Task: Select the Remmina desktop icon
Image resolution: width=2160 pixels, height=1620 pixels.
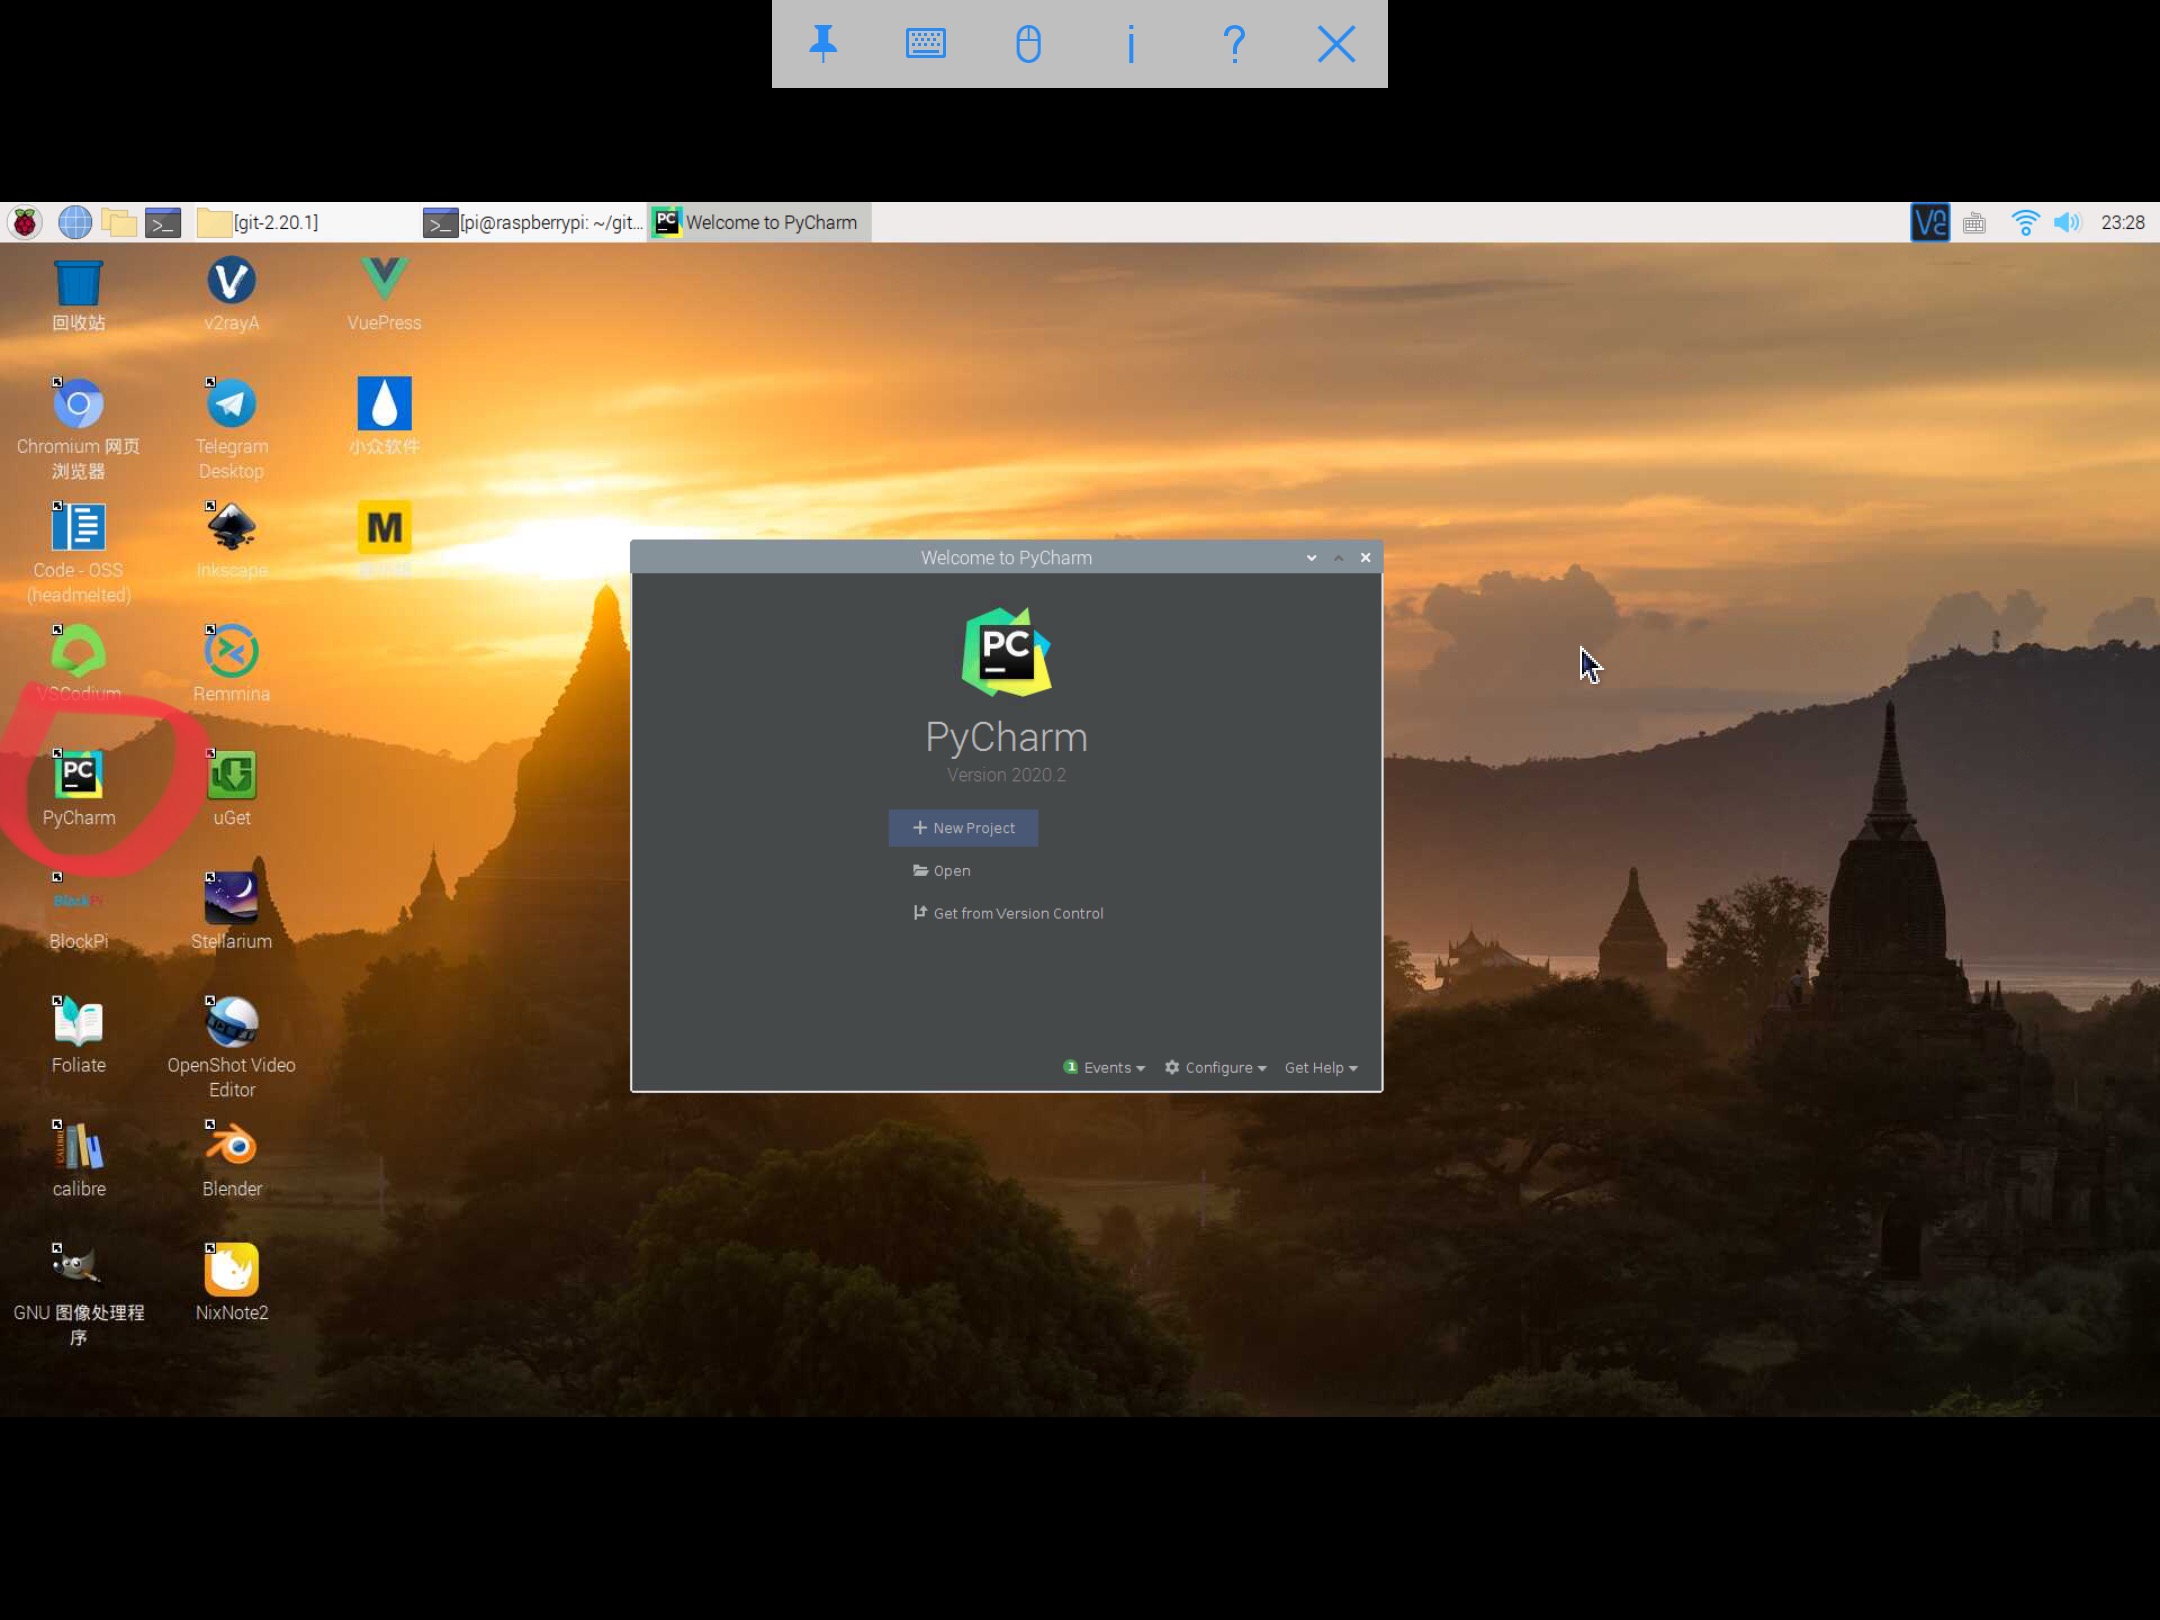Action: 231,664
